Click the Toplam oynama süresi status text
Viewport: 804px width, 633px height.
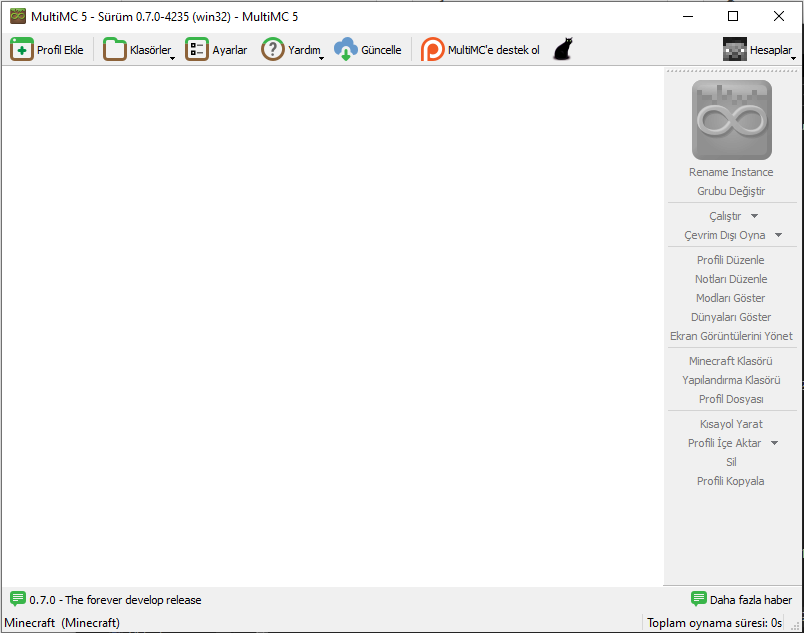[x=714, y=623]
